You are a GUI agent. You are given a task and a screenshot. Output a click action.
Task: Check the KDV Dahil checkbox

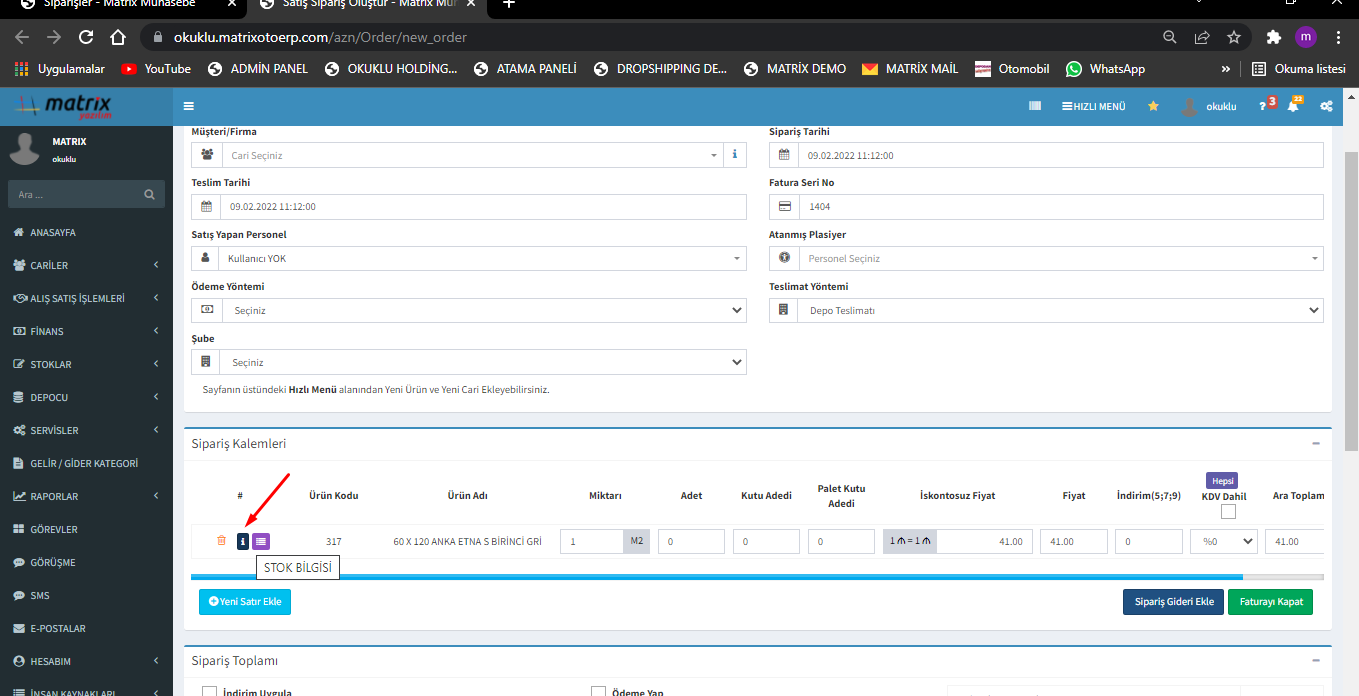1228,512
